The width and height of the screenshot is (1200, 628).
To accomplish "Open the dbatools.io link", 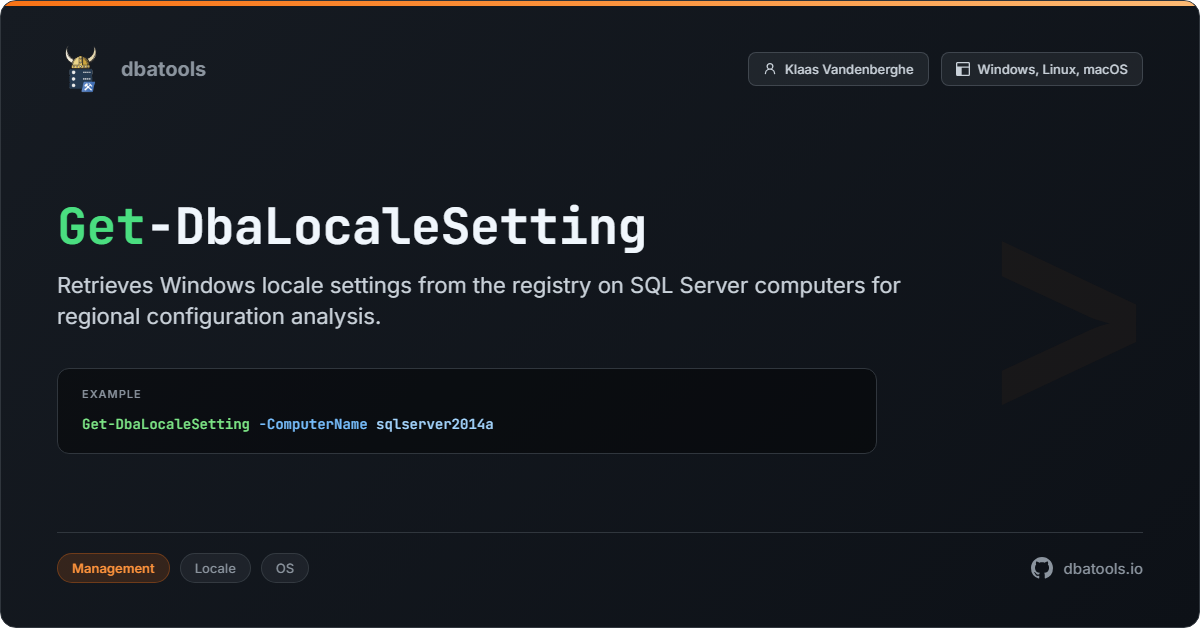I will (1103, 568).
